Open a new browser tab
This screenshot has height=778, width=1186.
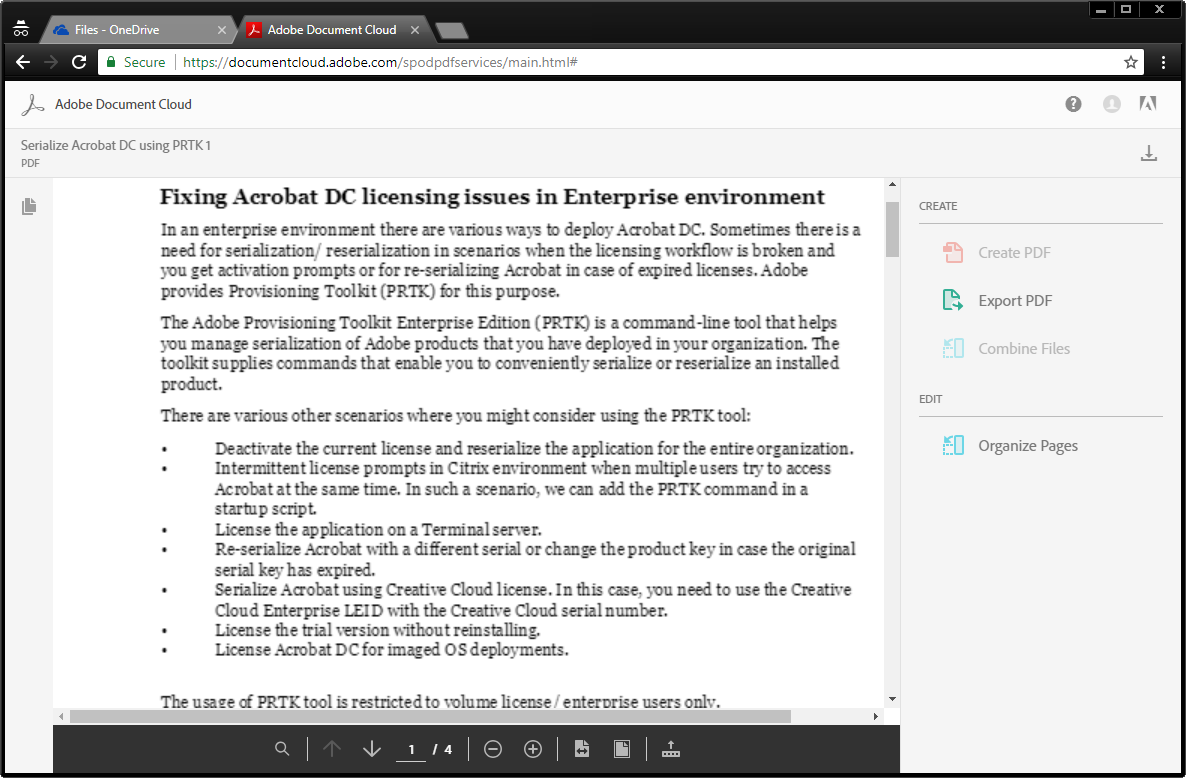tap(452, 30)
